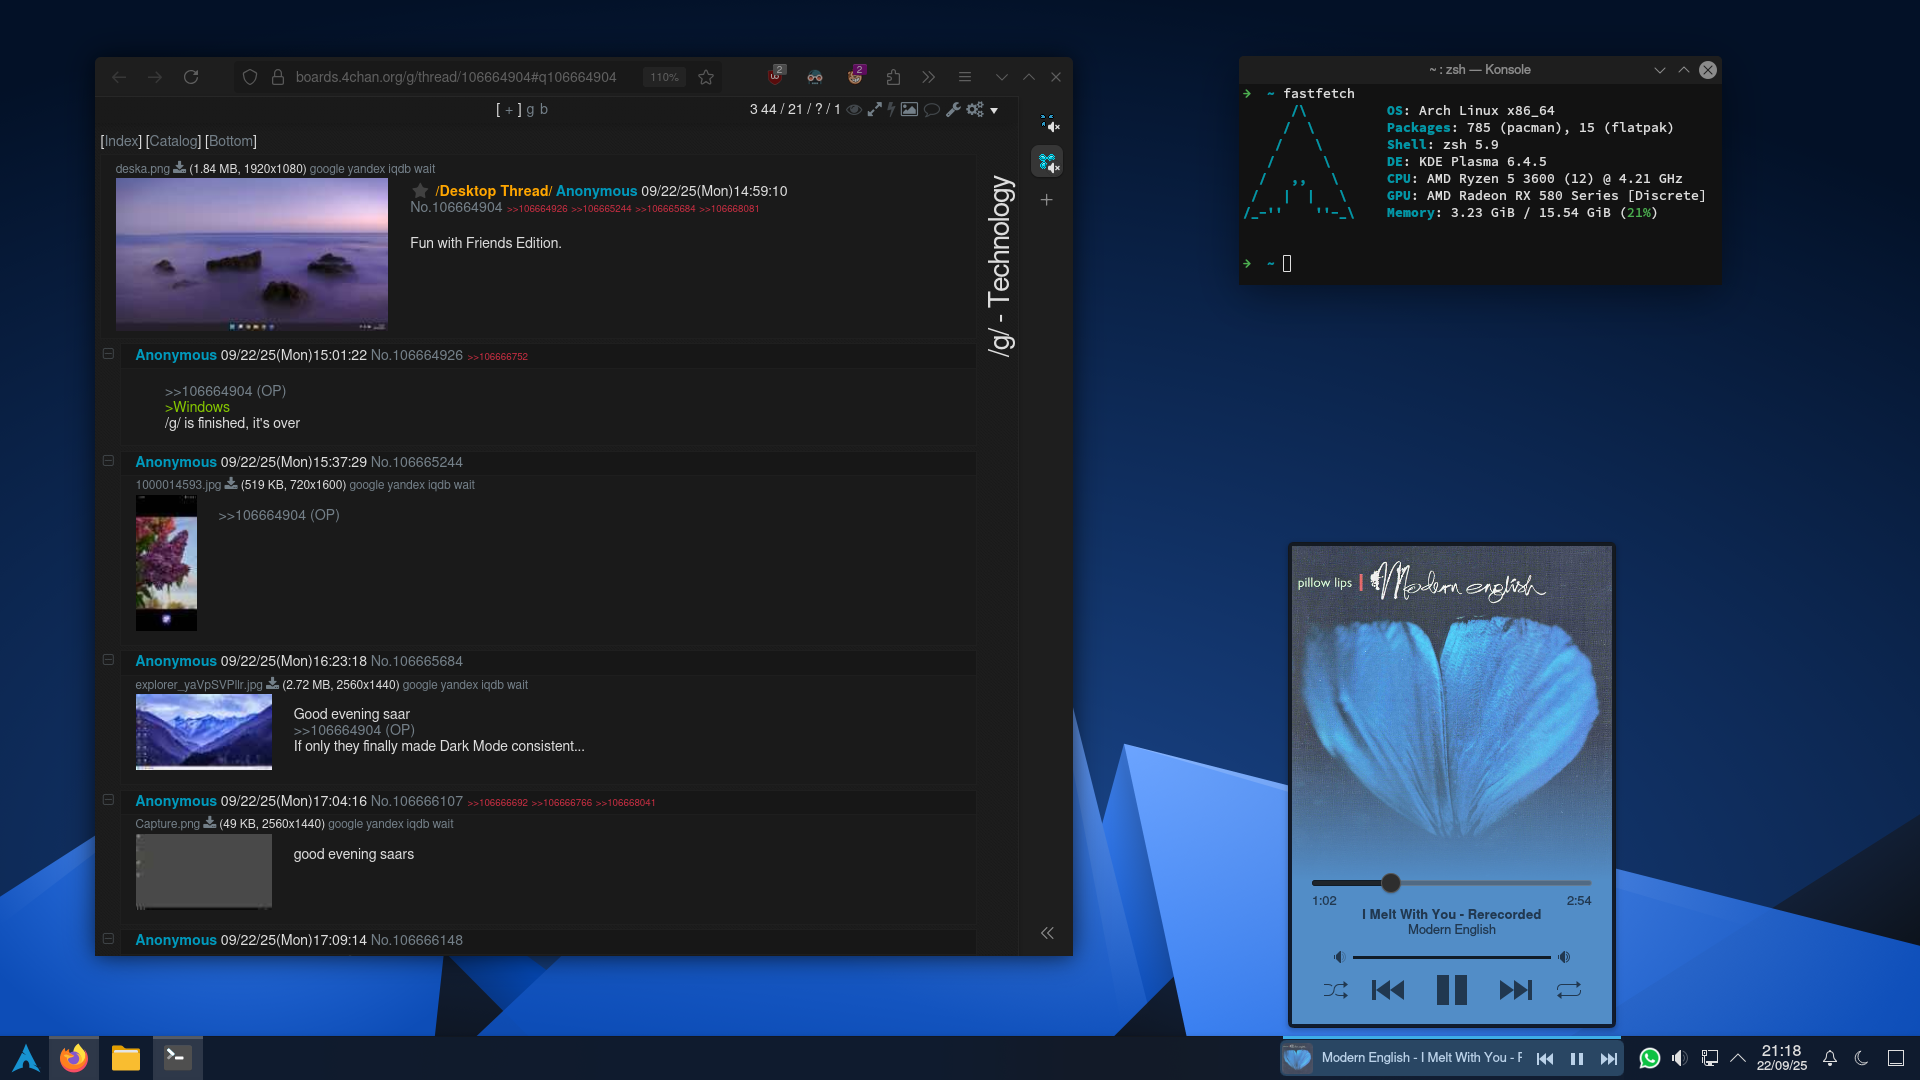
Task: Follow the >>106664904 (OP) quote link in post No.106664926
Action: point(225,391)
